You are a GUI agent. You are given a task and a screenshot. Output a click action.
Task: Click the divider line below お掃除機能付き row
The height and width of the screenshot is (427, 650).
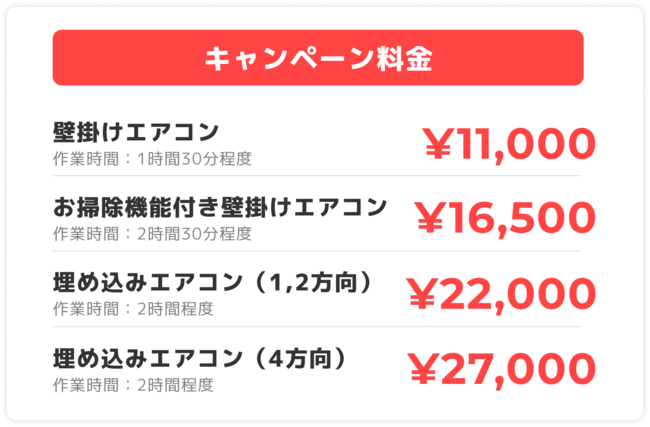pyautogui.click(x=316, y=251)
